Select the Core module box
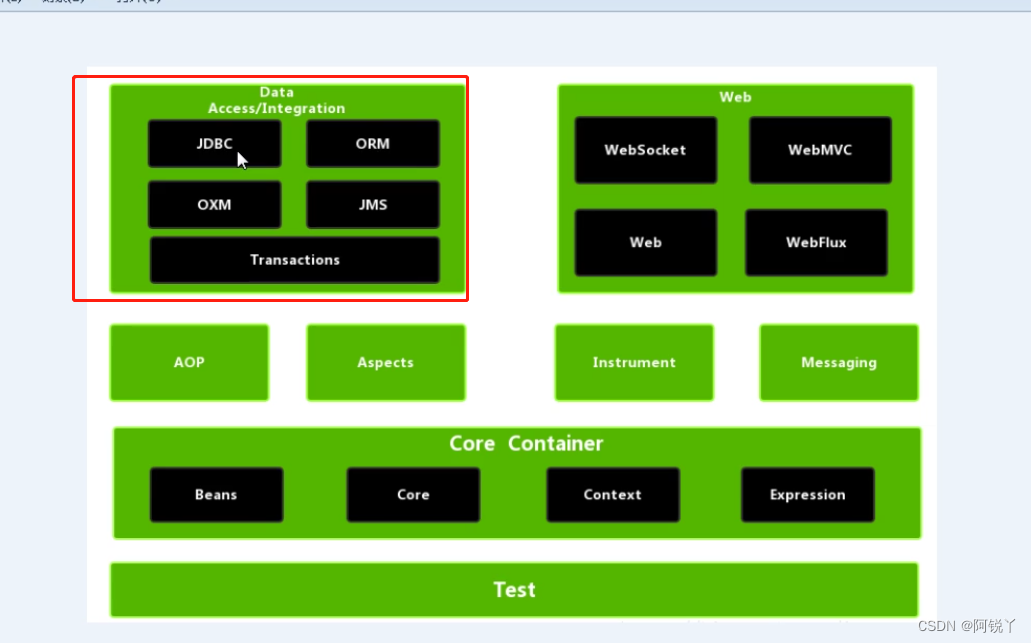 [413, 494]
